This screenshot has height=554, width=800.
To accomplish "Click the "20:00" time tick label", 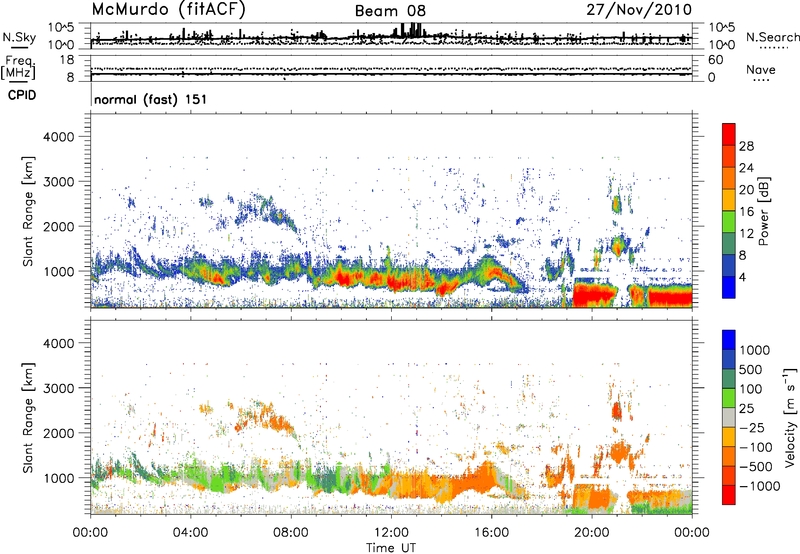I will [x=592, y=533].
